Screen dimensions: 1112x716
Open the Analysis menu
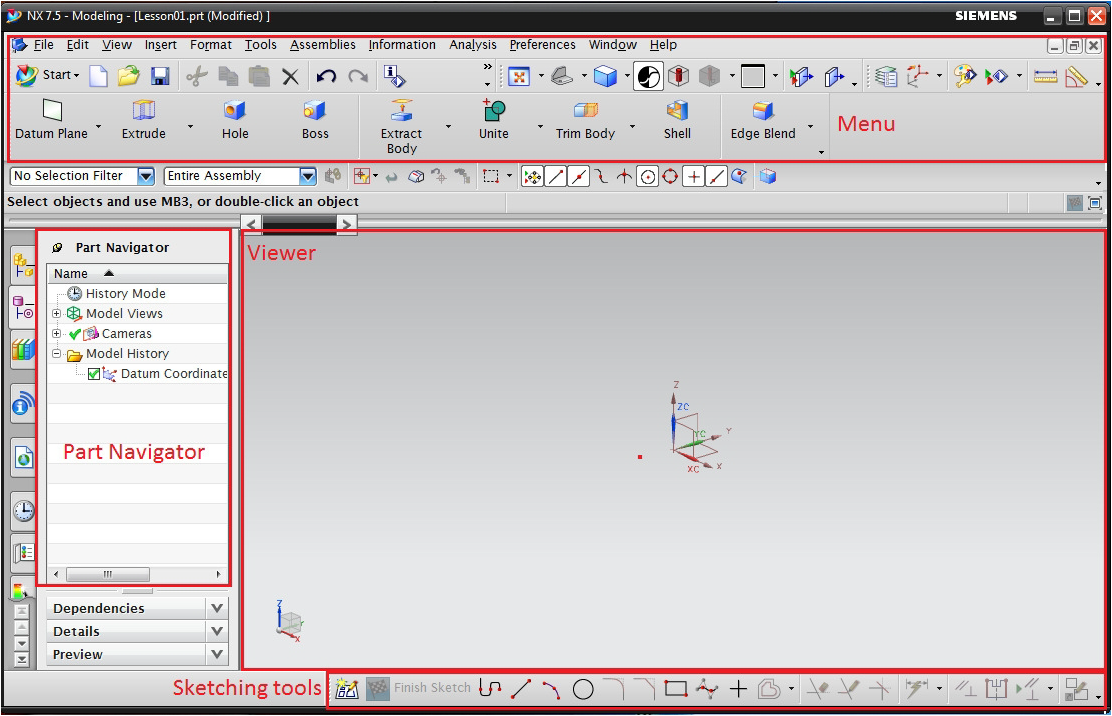(x=473, y=45)
